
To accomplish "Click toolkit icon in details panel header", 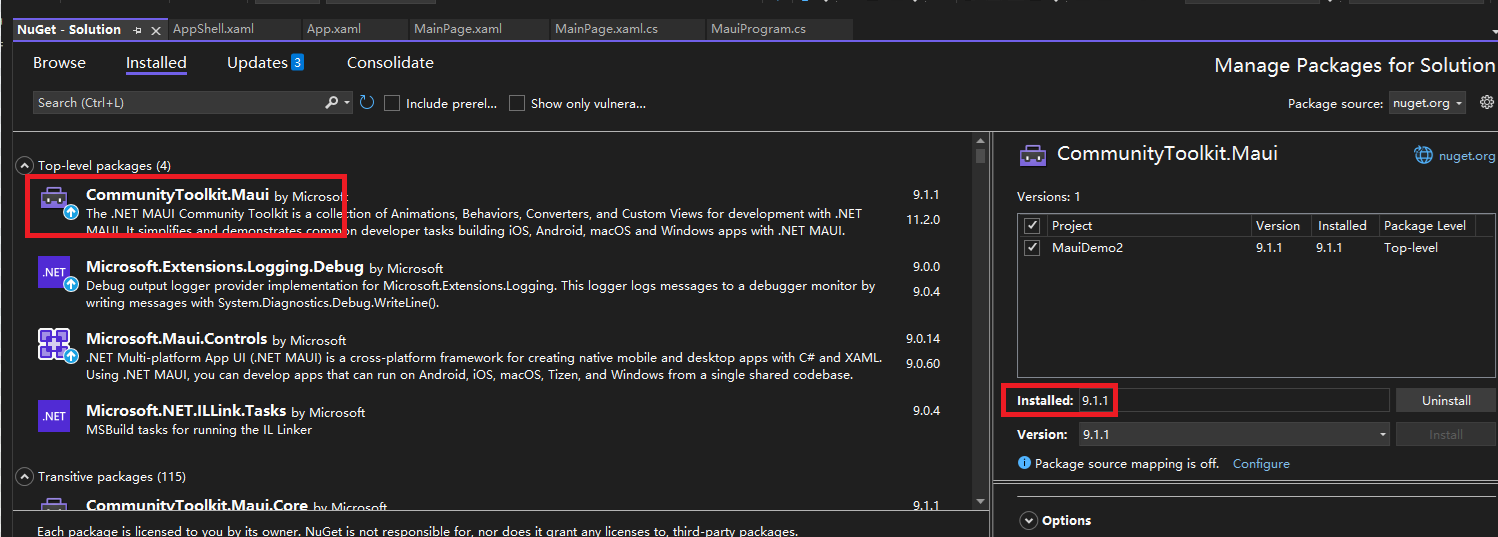I will coord(1033,155).
